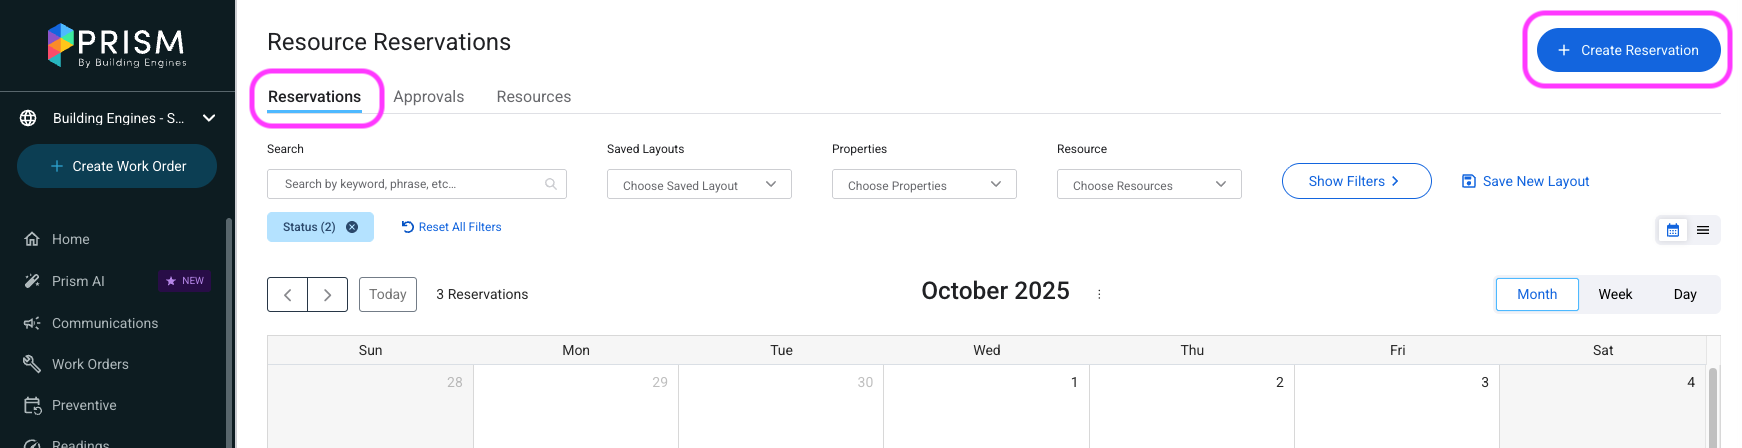Switch to list view toggle

click(x=1703, y=230)
